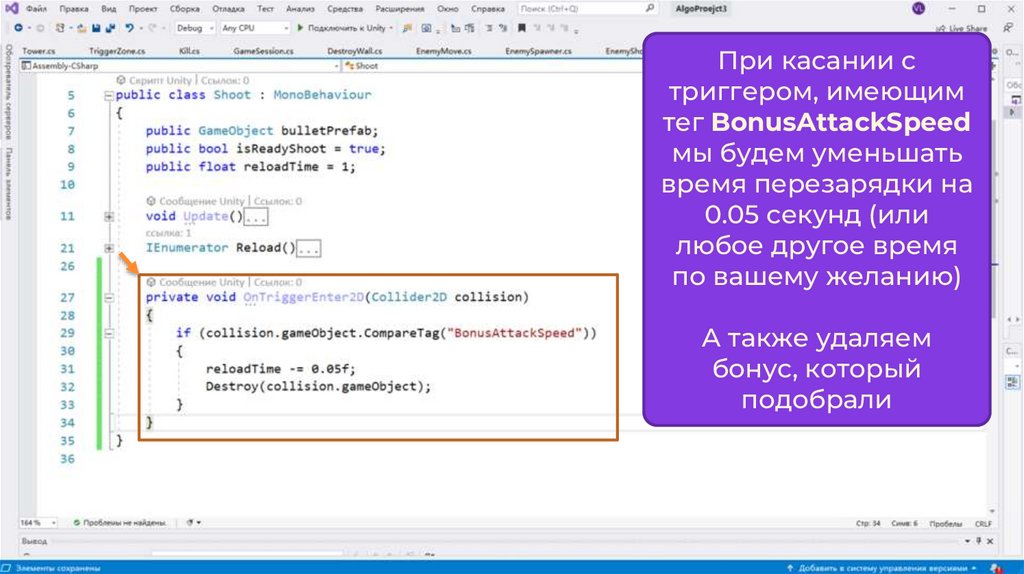Viewport: 1024px width, 574px height.
Task: Collapse the Shoot class region
Action: tap(108, 95)
